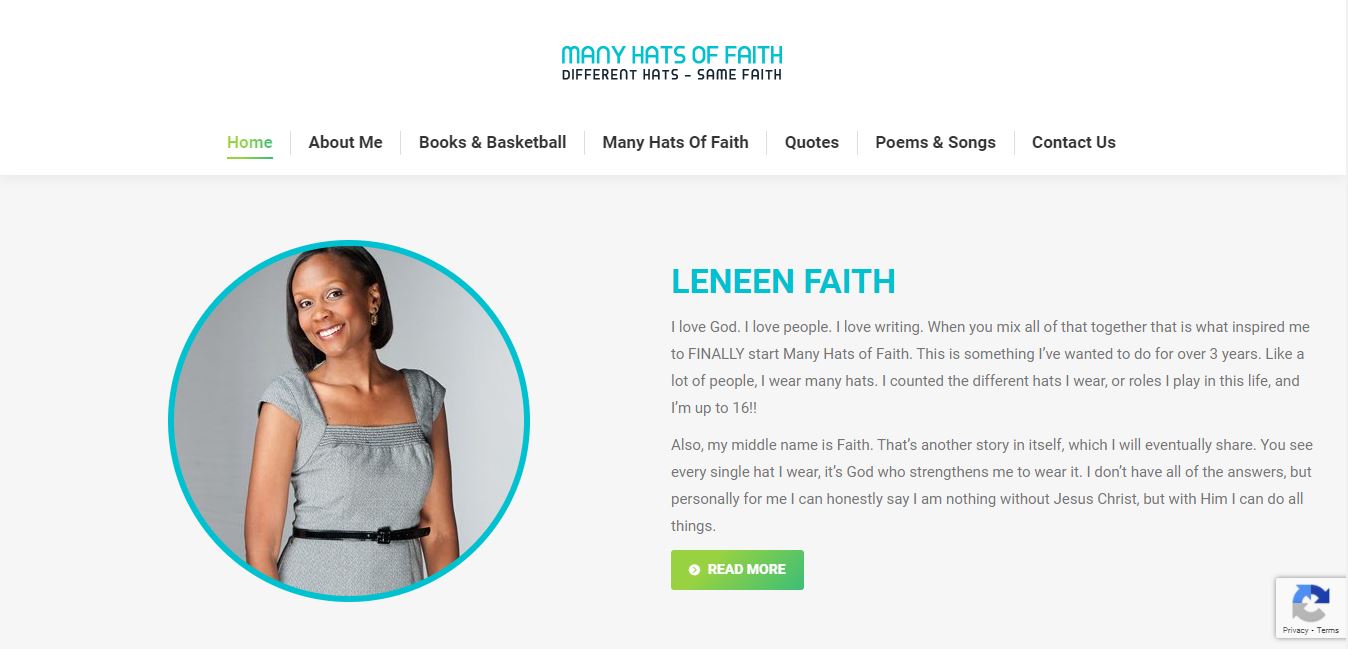Click the reCAPTCHA Terms link
The width and height of the screenshot is (1348, 649).
point(1328,630)
